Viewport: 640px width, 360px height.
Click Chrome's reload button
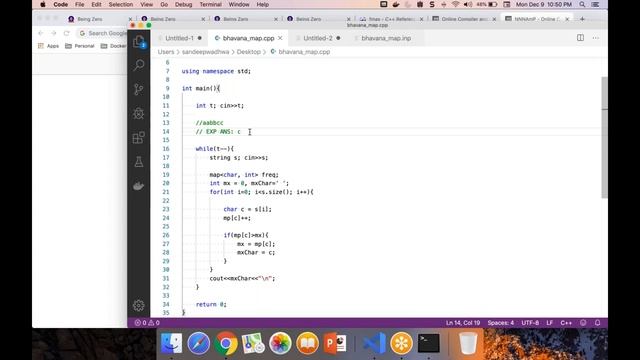click(x=67, y=33)
